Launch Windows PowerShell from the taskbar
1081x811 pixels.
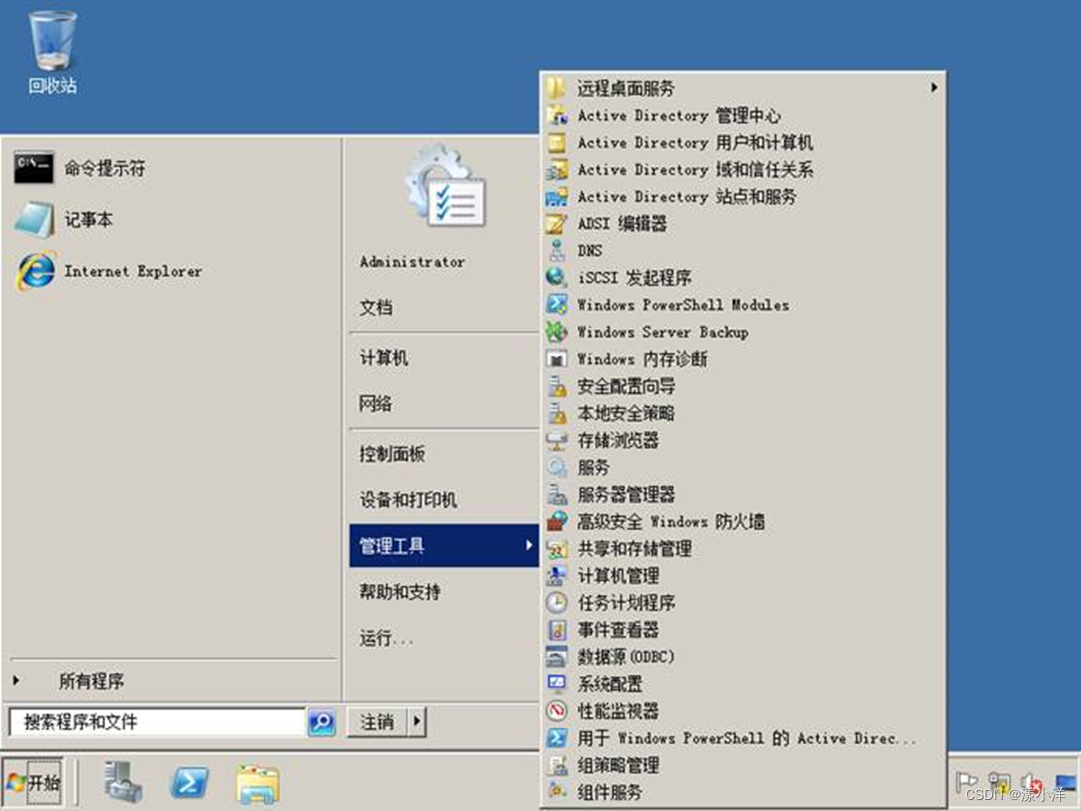[190, 783]
